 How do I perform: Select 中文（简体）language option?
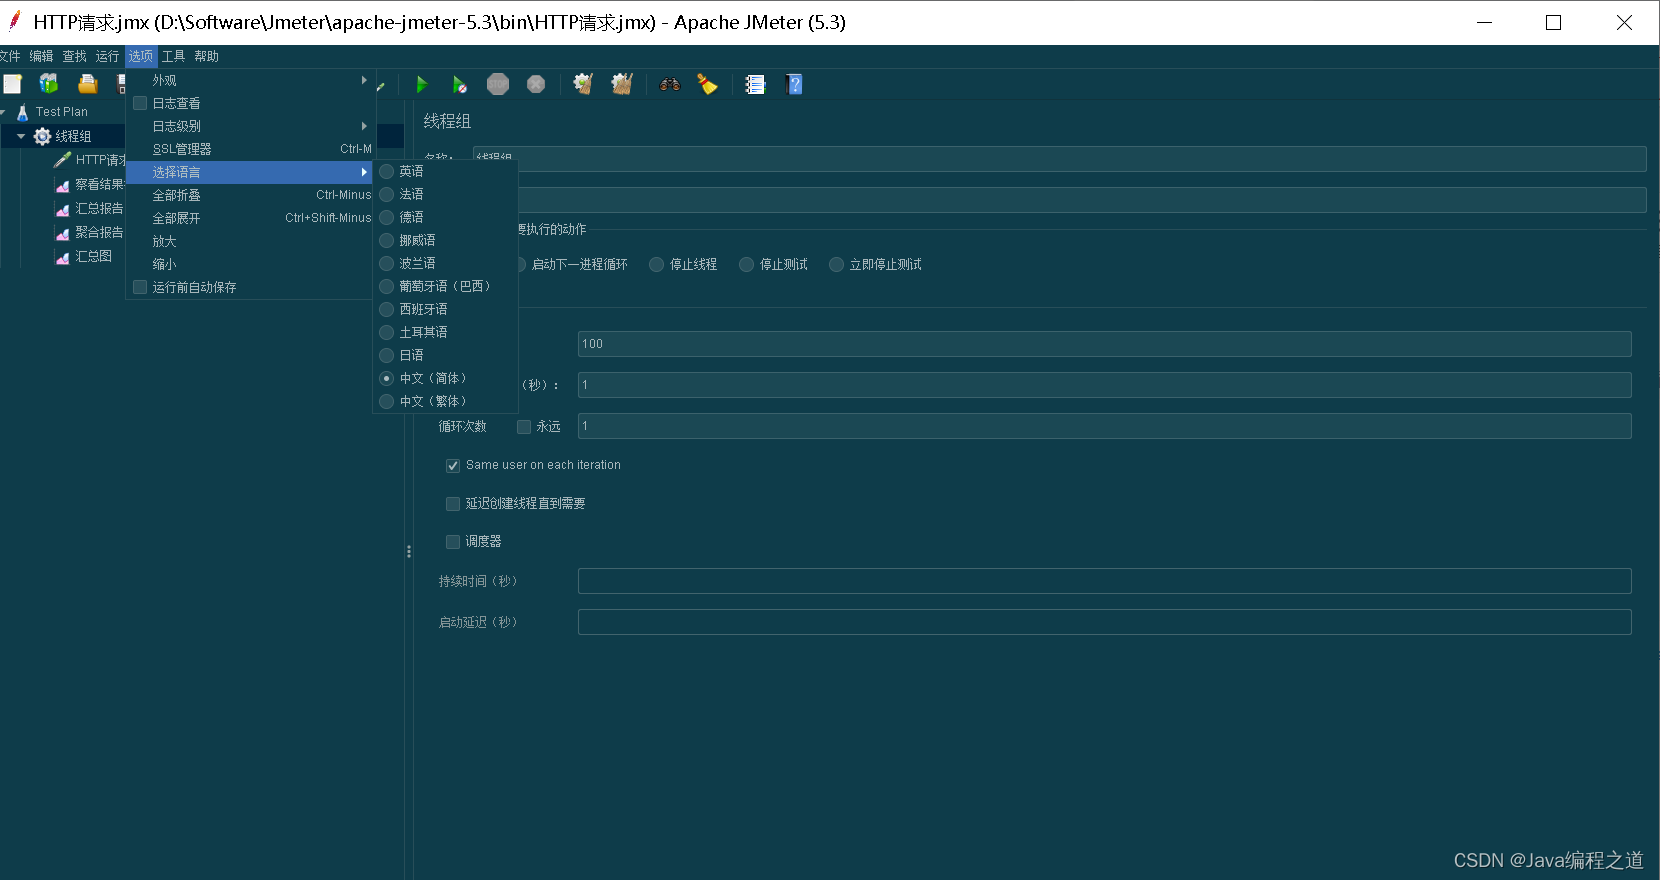click(x=446, y=378)
